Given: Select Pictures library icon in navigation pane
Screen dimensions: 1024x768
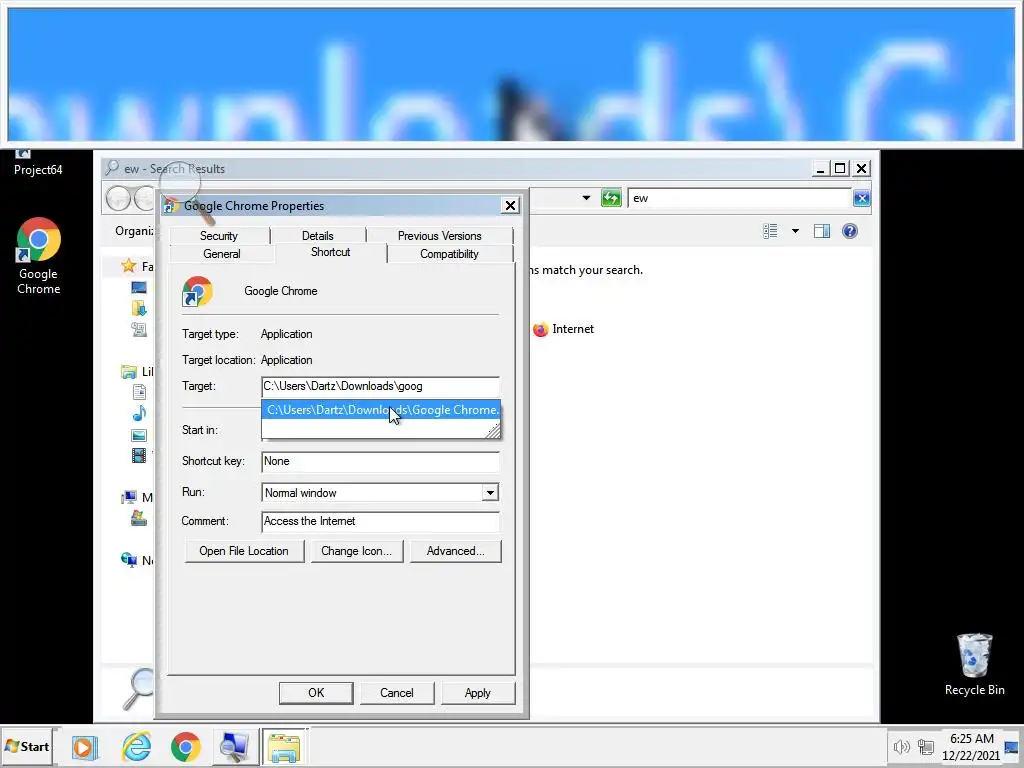Looking at the screenshot, I should point(139,435).
